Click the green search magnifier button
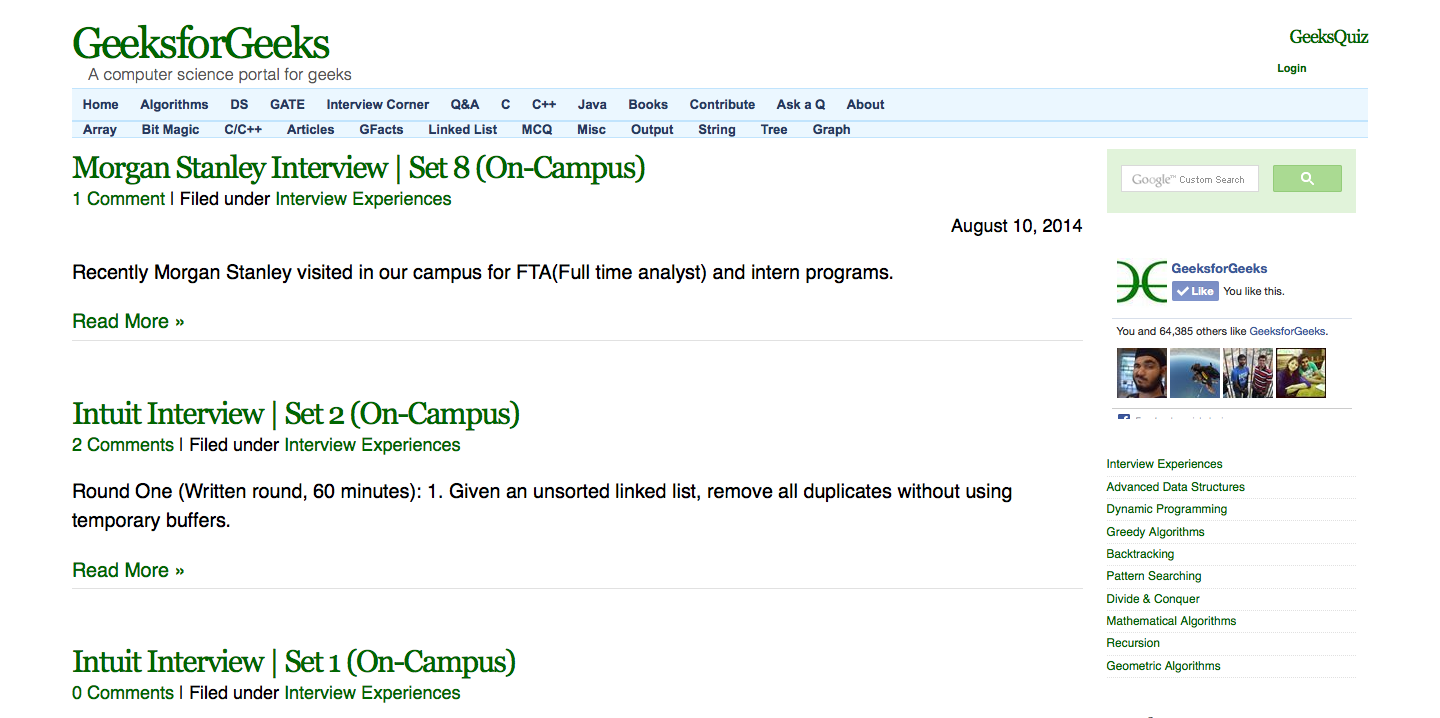This screenshot has width=1440, height=718. click(x=1306, y=179)
